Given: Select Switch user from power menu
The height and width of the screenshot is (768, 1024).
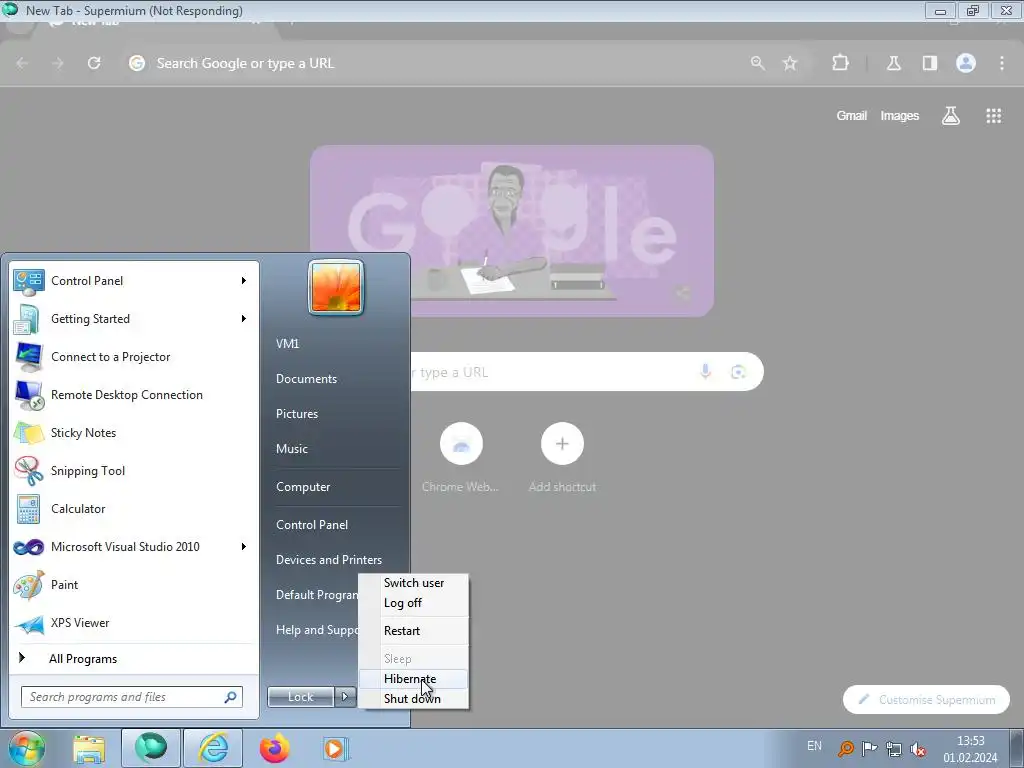Looking at the screenshot, I should pyautogui.click(x=414, y=583).
